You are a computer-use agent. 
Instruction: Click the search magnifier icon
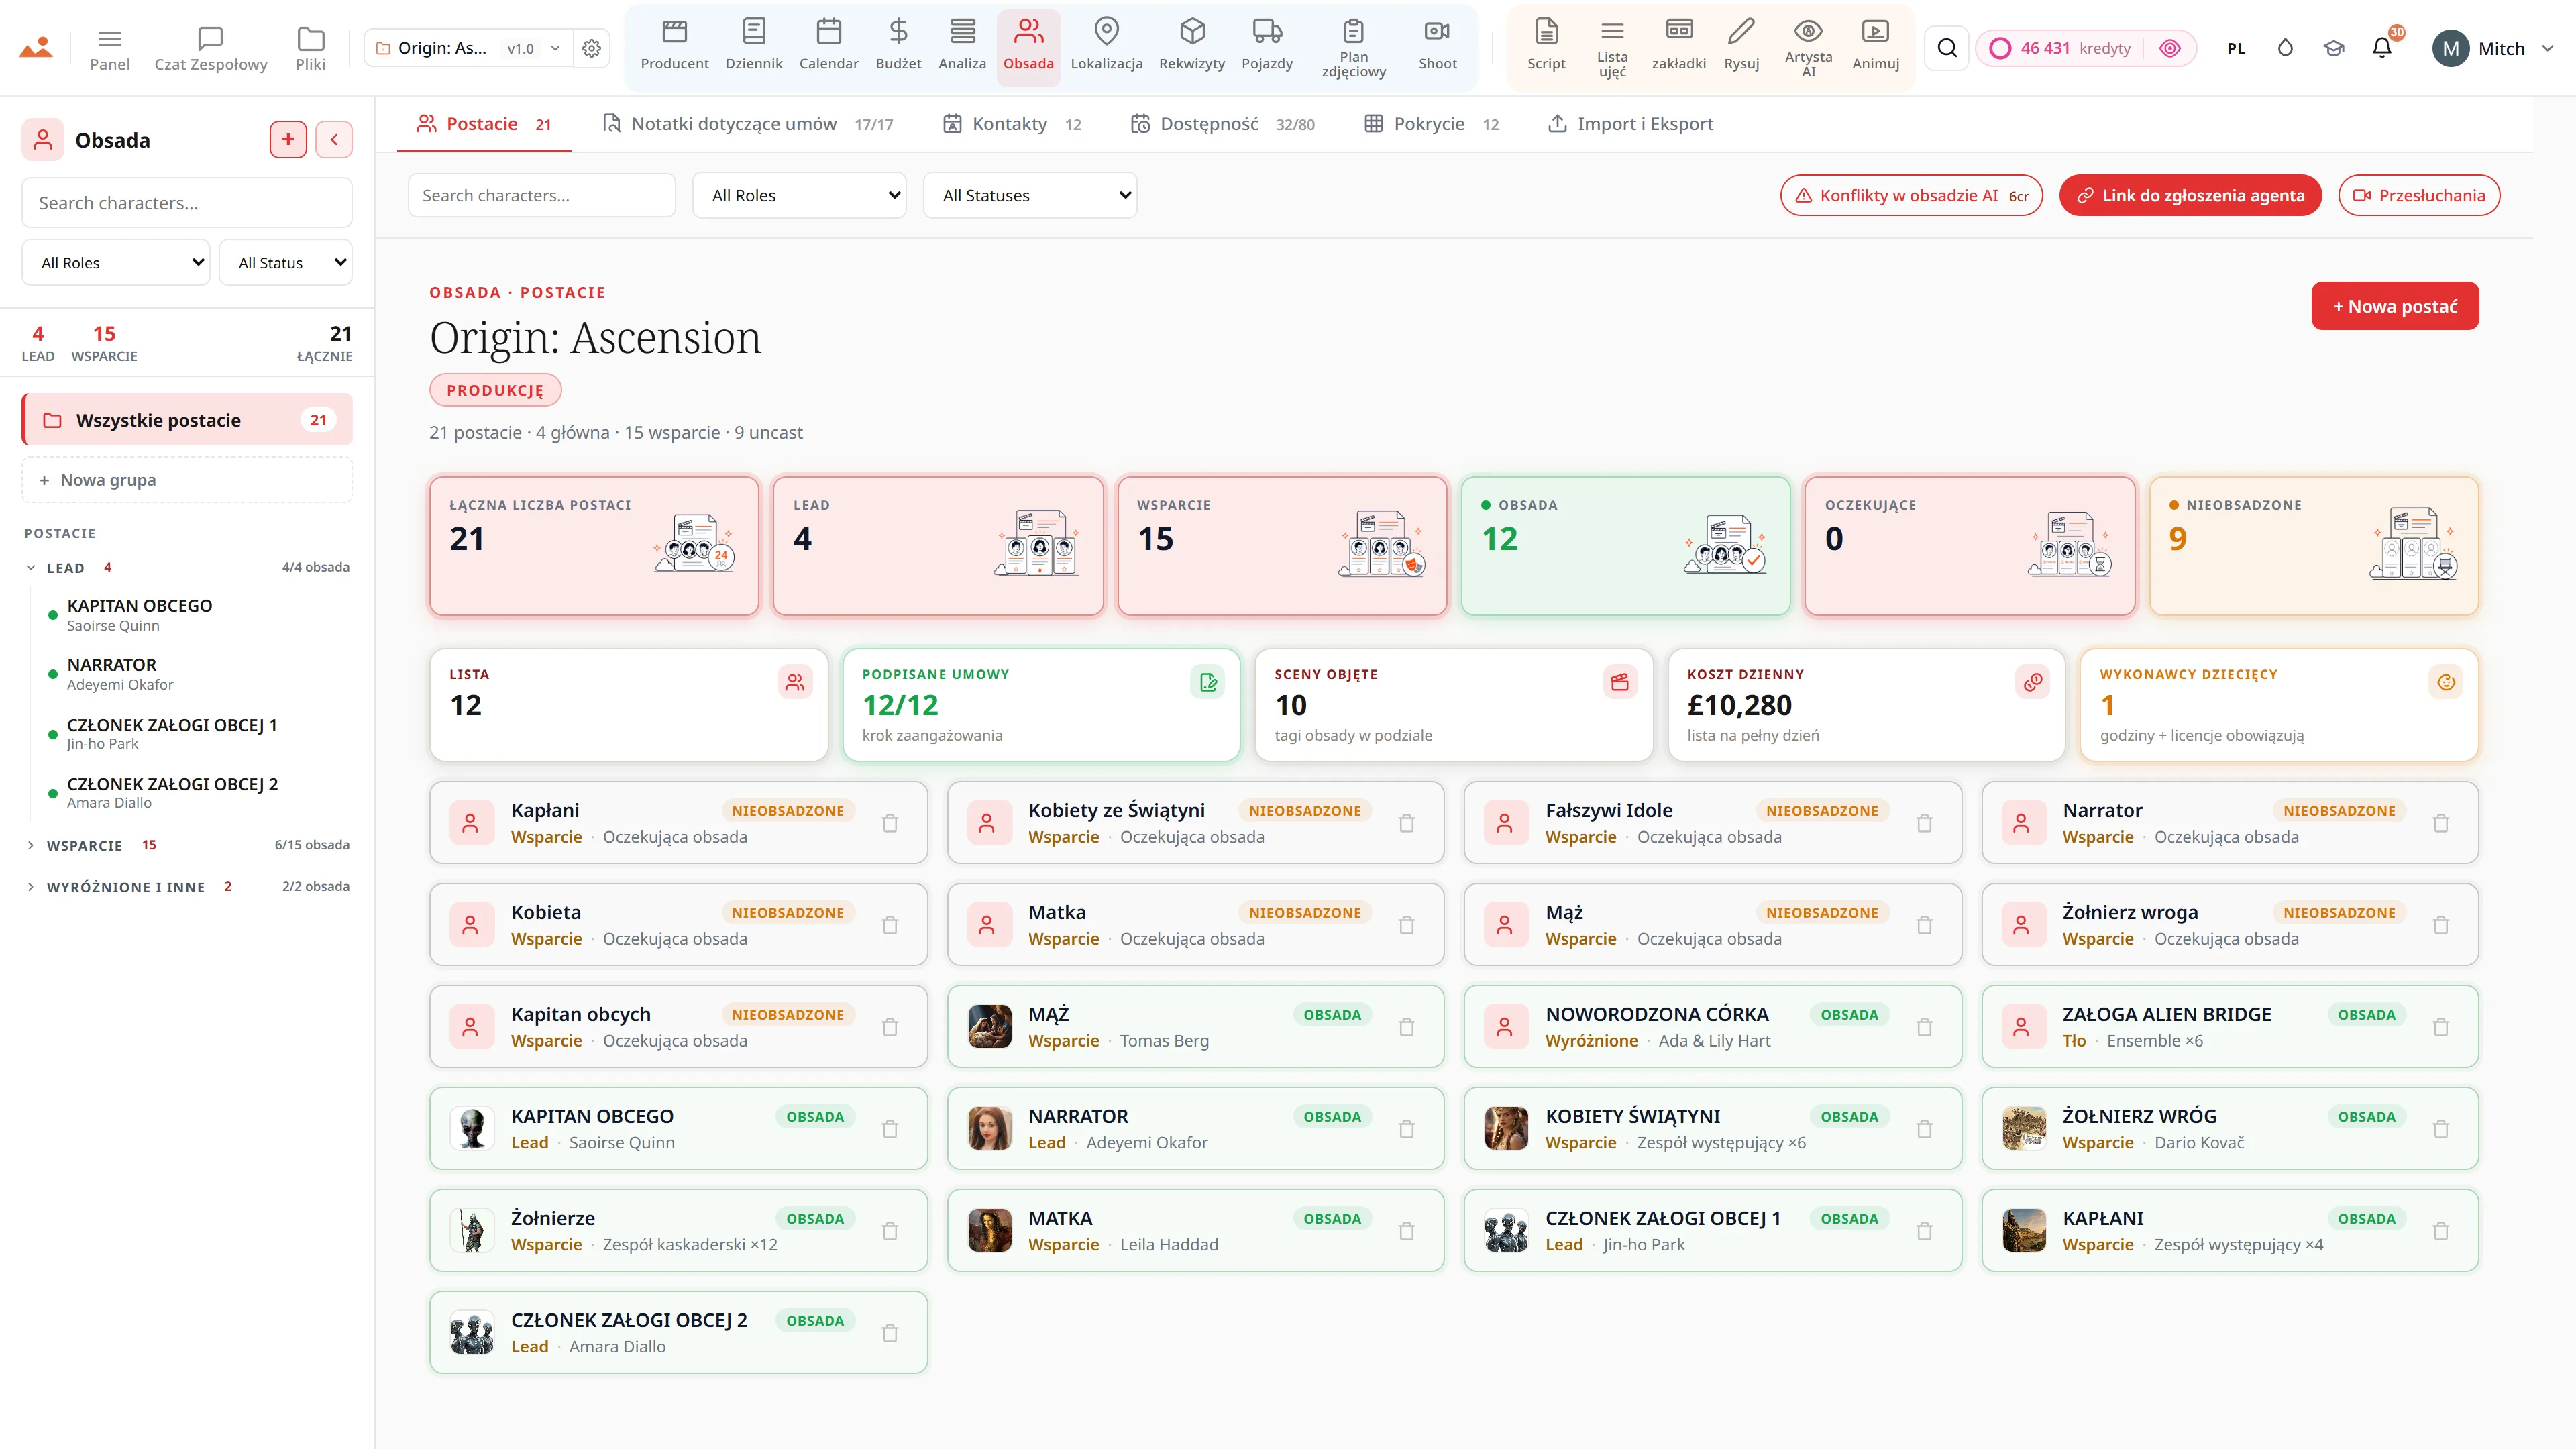tap(1947, 48)
